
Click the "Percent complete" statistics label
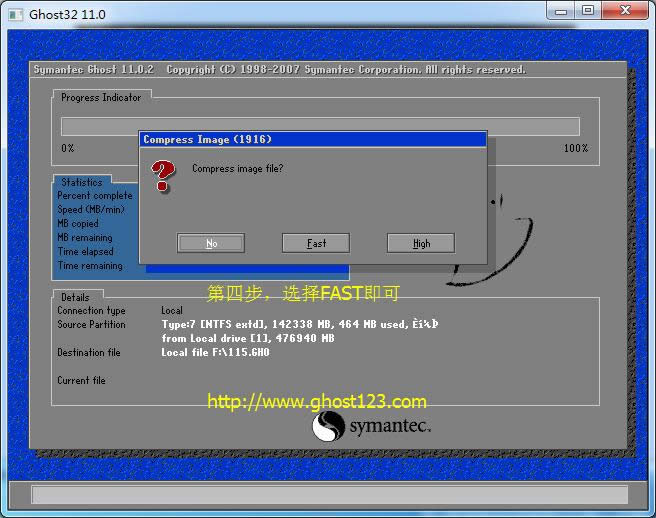[95, 195]
